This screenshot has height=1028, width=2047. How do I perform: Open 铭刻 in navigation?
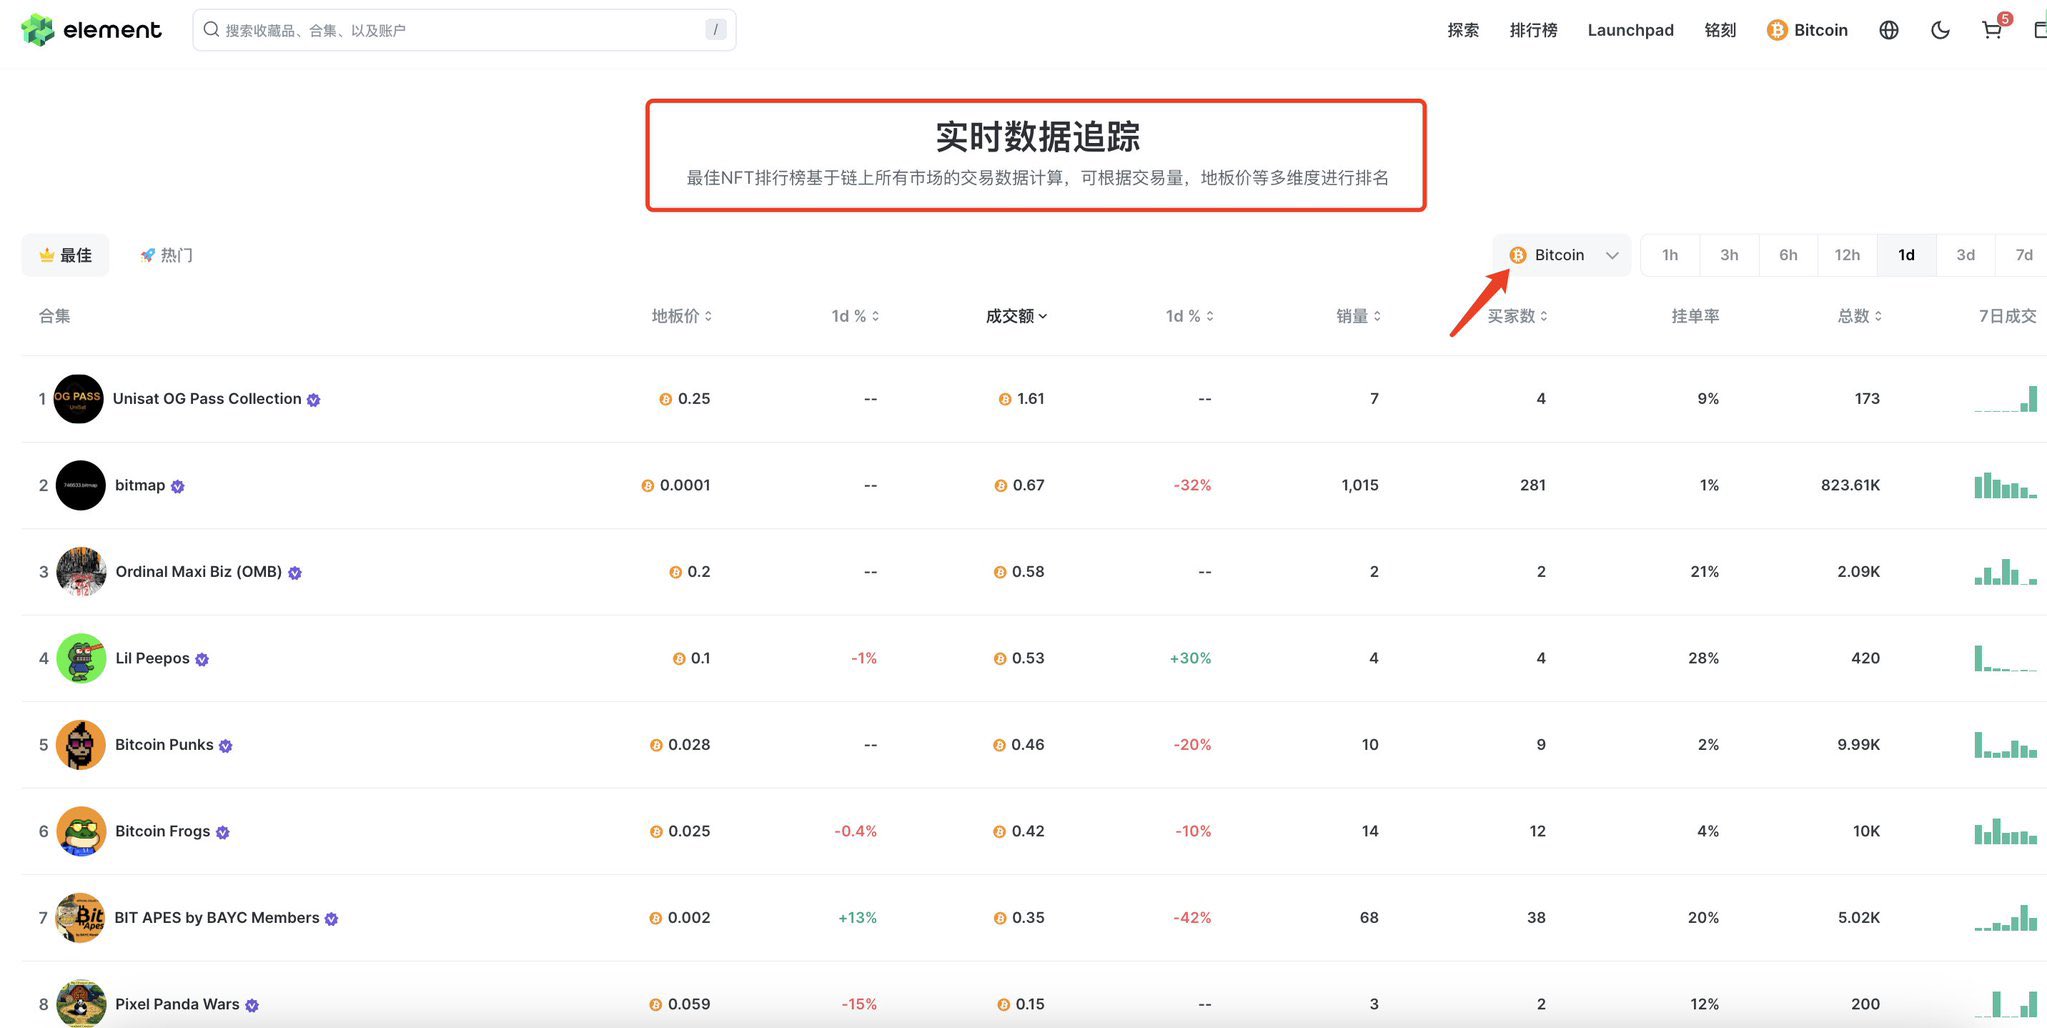coord(1720,30)
